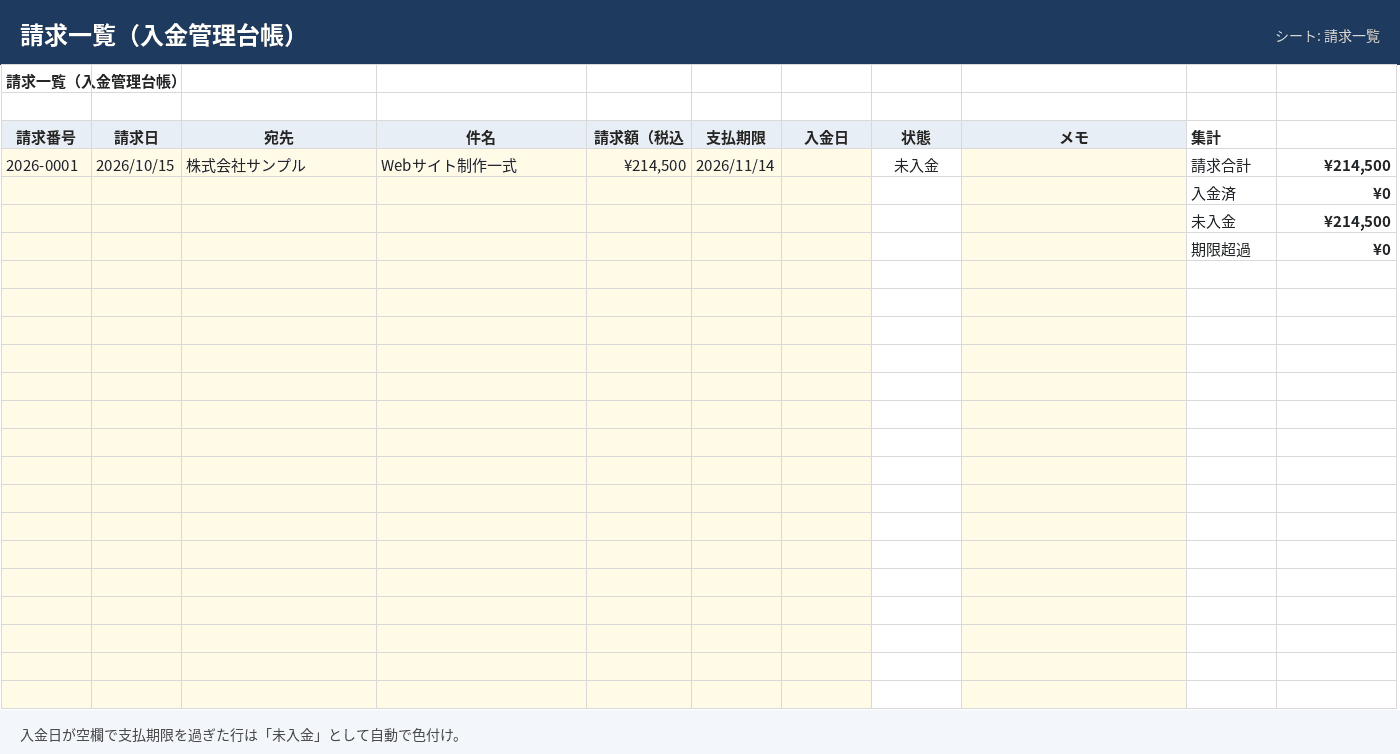The image size is (1400, 754).
Task: Click the 支払期限 column header
Action: coord(736,137)
